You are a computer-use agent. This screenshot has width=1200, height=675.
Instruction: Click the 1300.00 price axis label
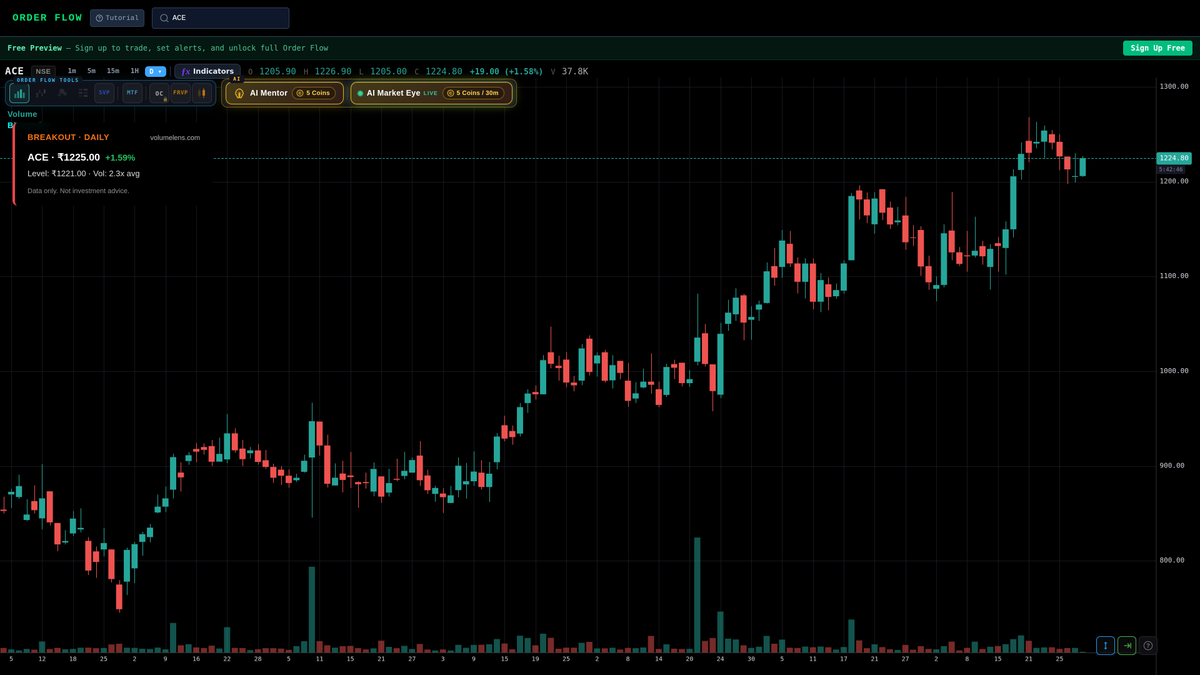coord(1174,86)
